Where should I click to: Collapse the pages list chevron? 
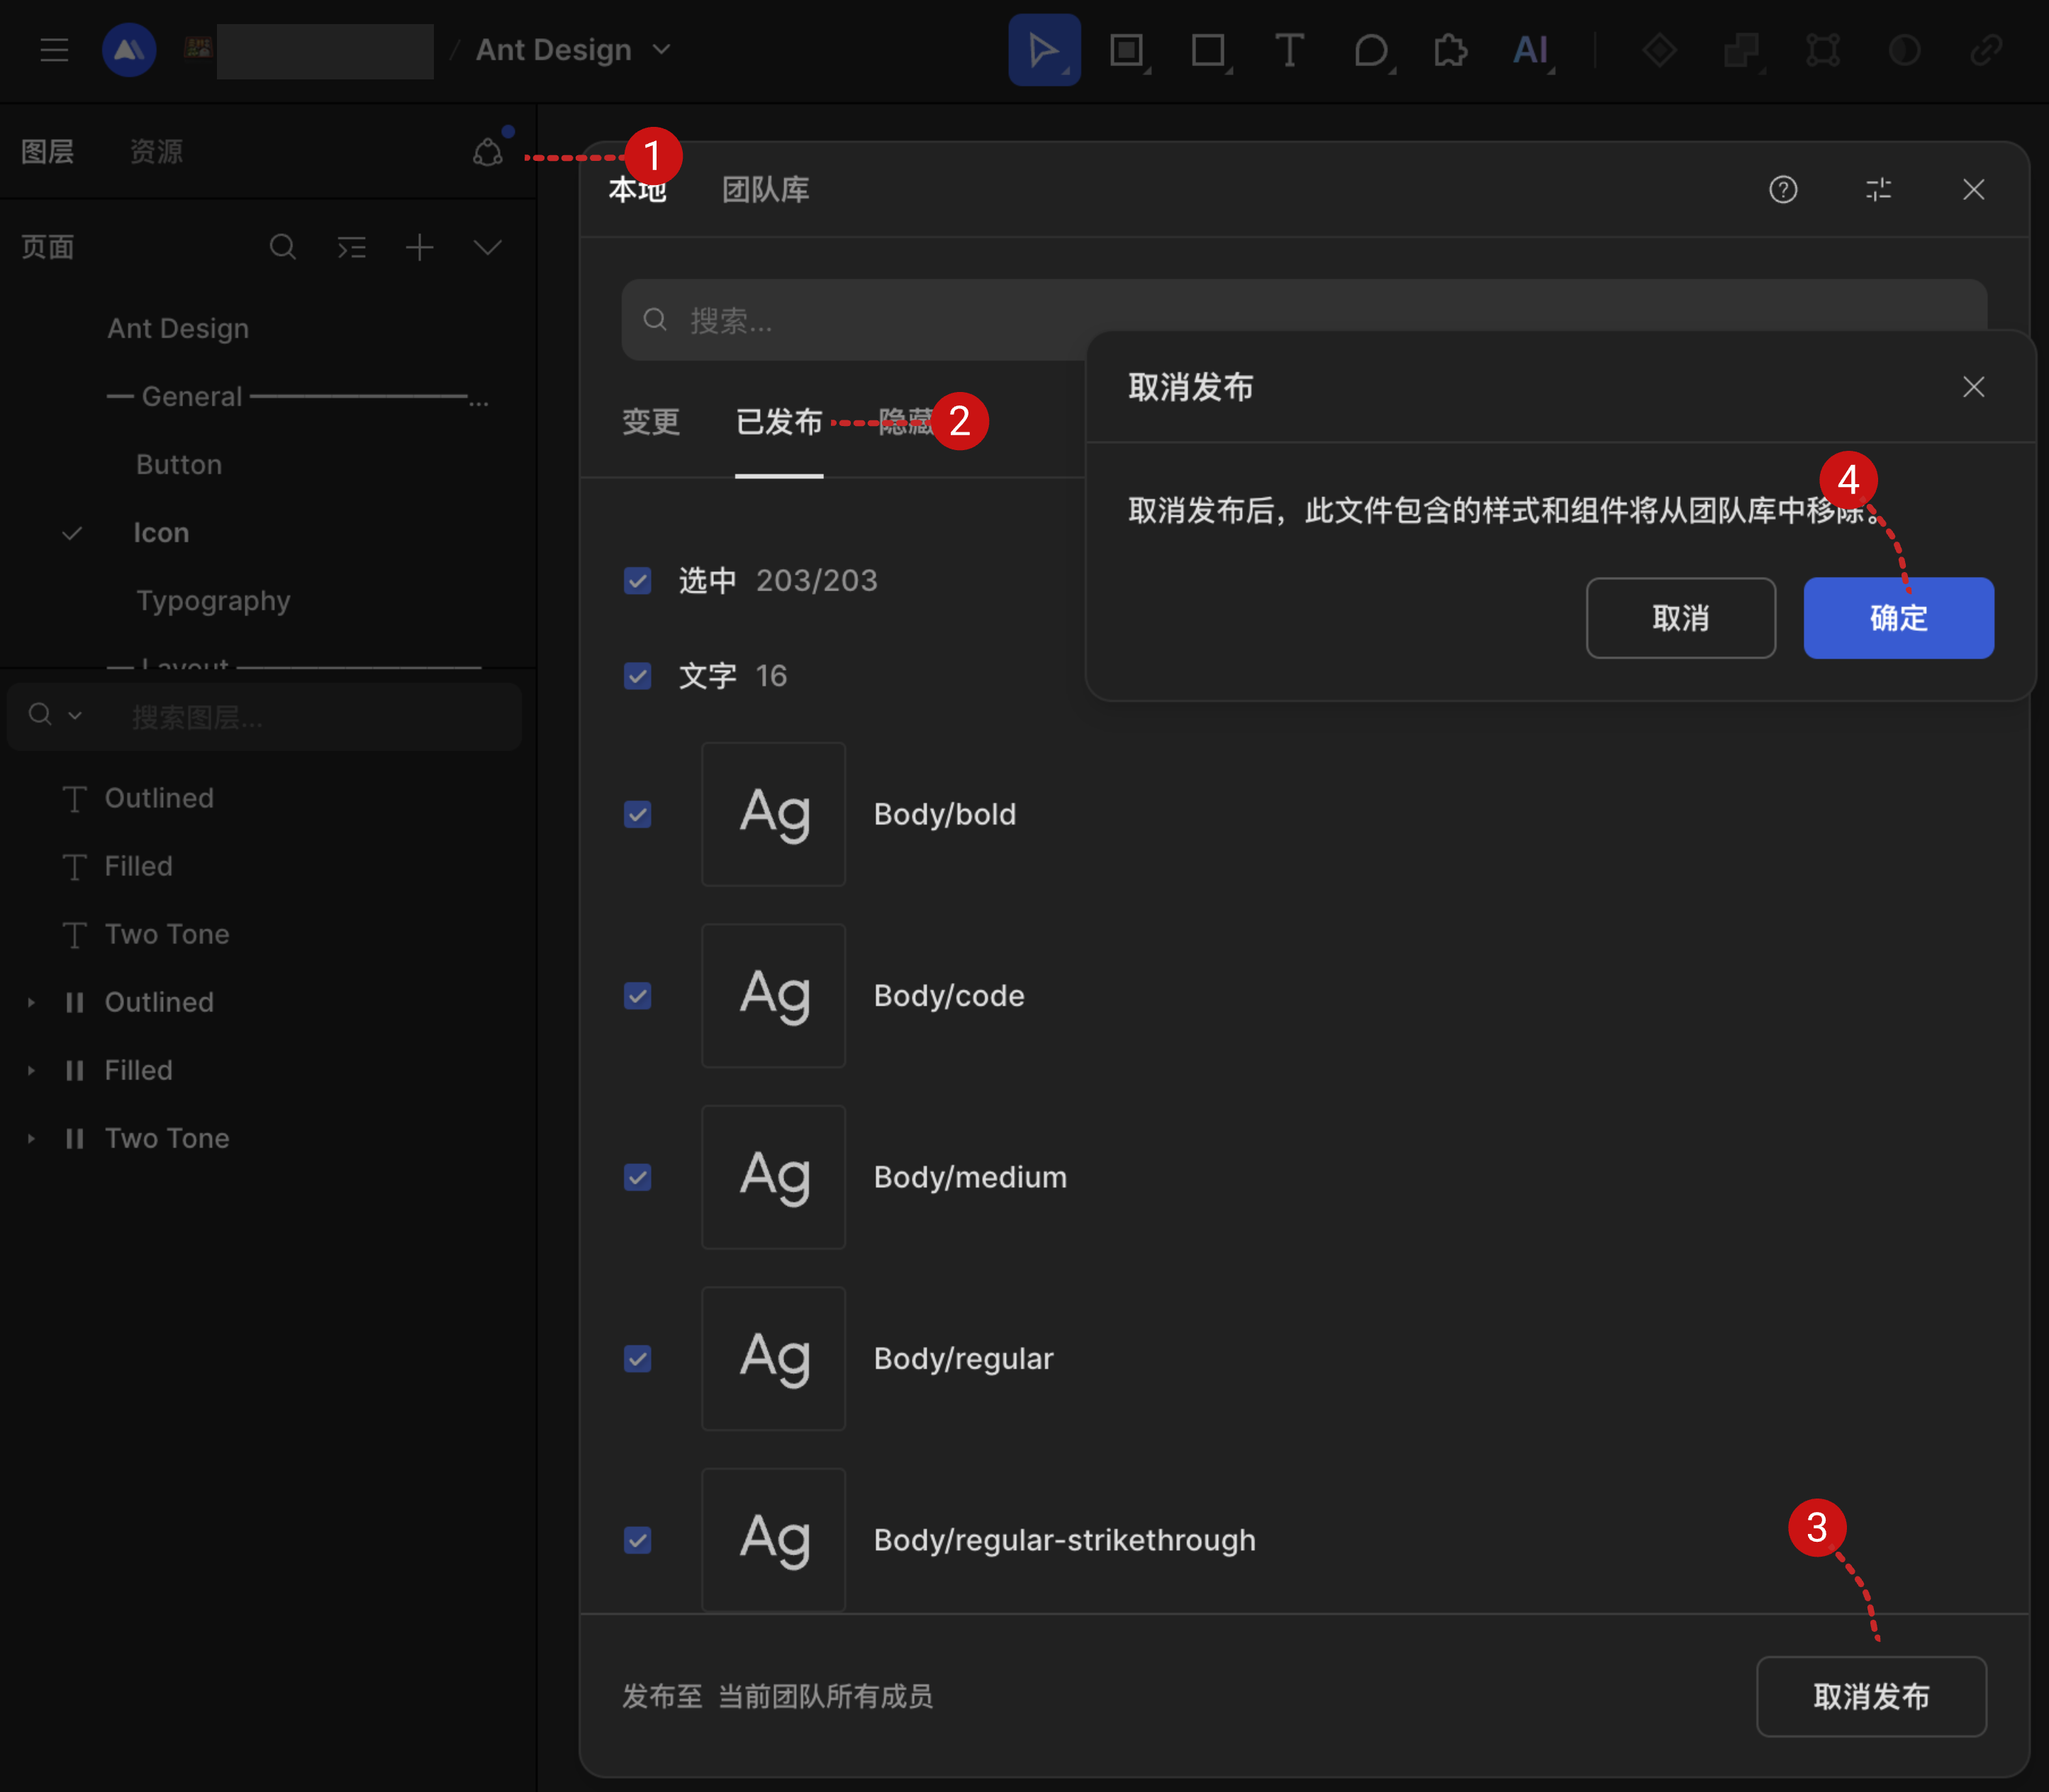(x=487, y=247)
